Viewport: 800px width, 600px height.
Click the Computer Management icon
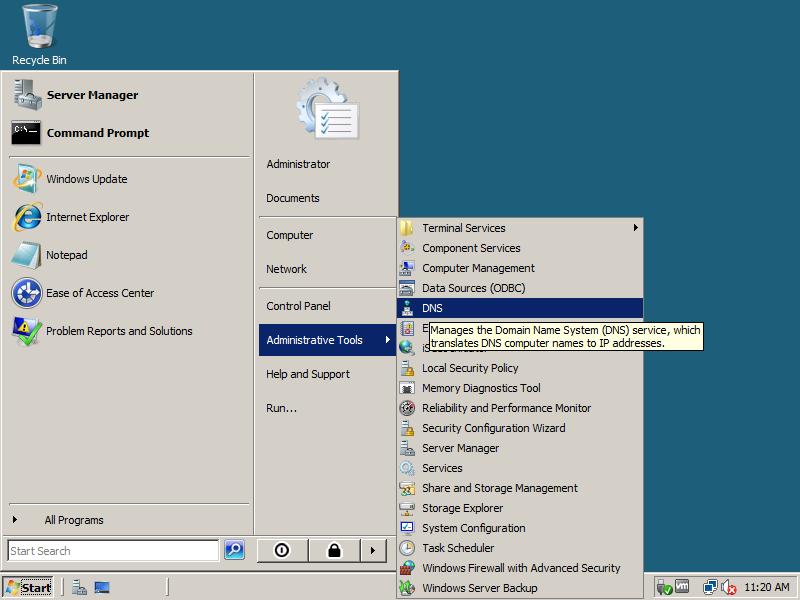tap(407, 268)
